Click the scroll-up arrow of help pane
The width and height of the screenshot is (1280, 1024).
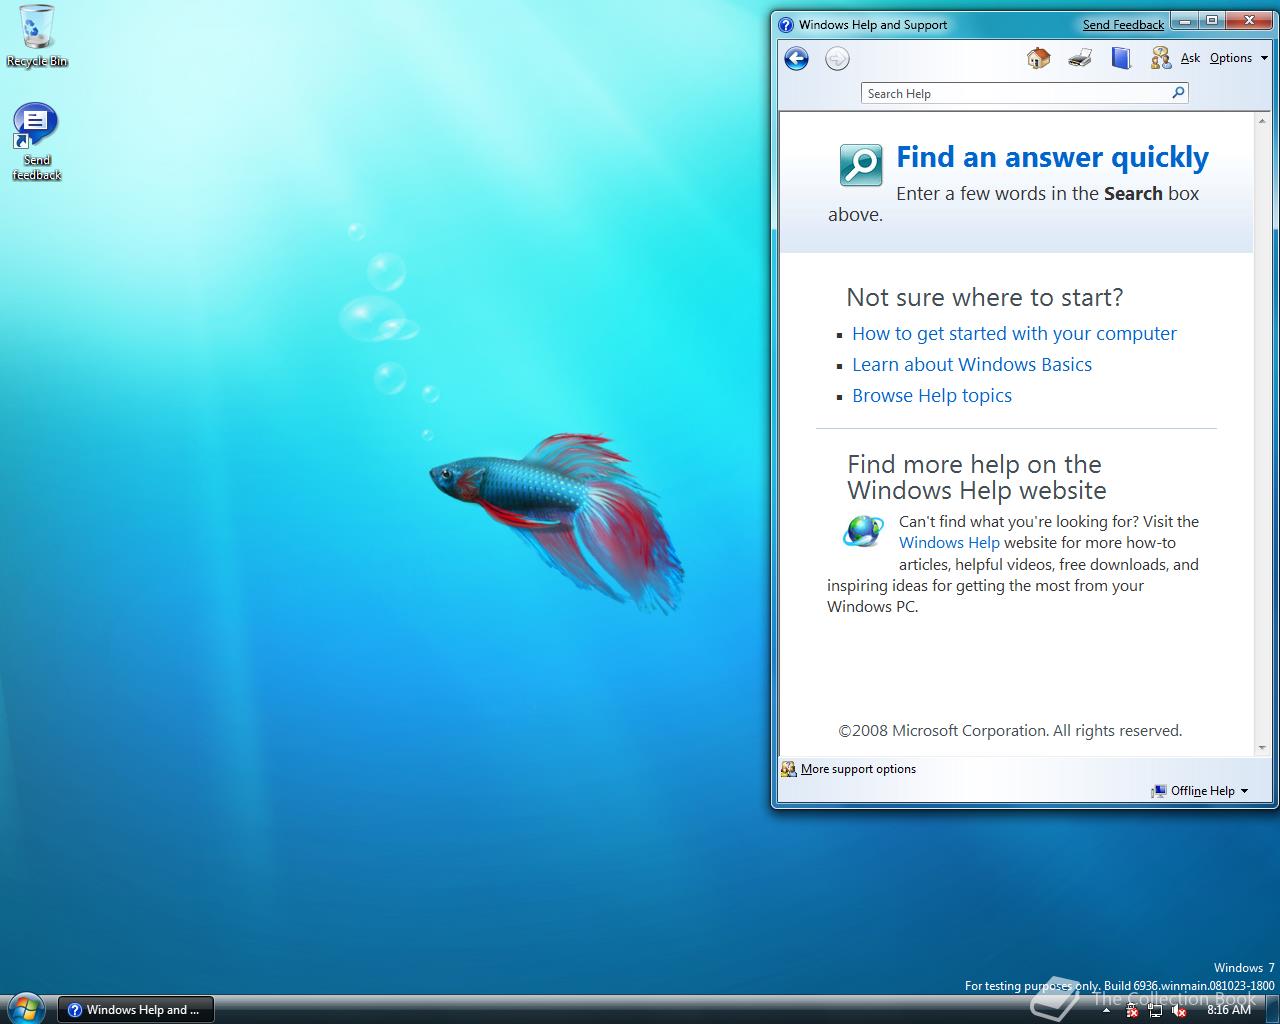point(1262,120)
